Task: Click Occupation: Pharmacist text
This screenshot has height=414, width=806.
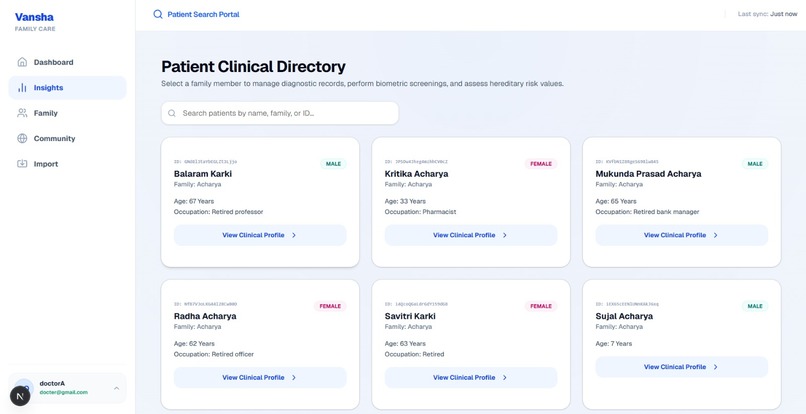Action: click(x=420, y=212)
